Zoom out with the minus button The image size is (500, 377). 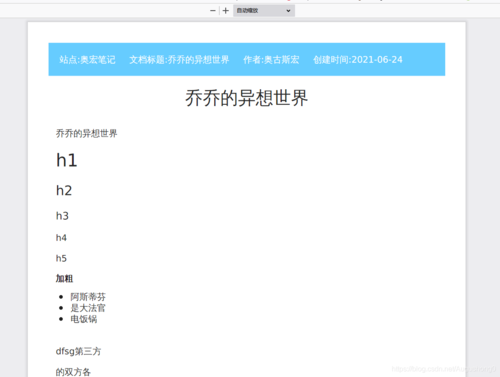pyautogui.click(x=213, y=11)
